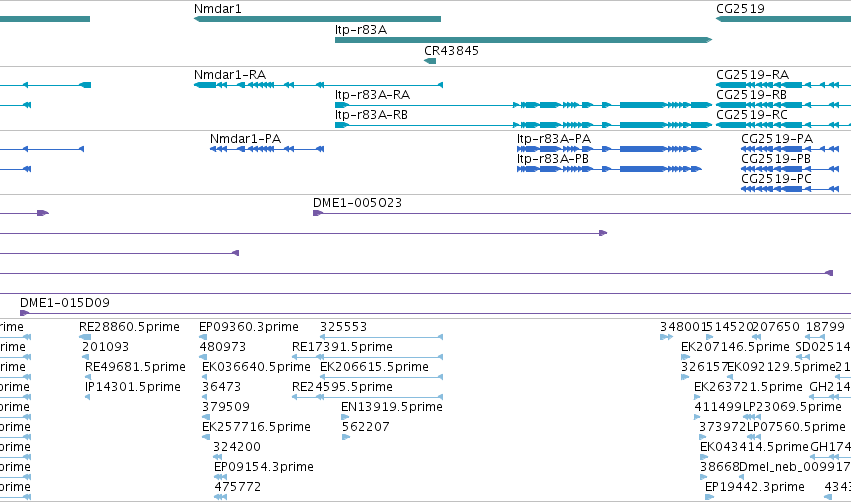Select the Itp-r83A-RA transcript label
The image size is (851, 502).
click(x=372, y=95)
